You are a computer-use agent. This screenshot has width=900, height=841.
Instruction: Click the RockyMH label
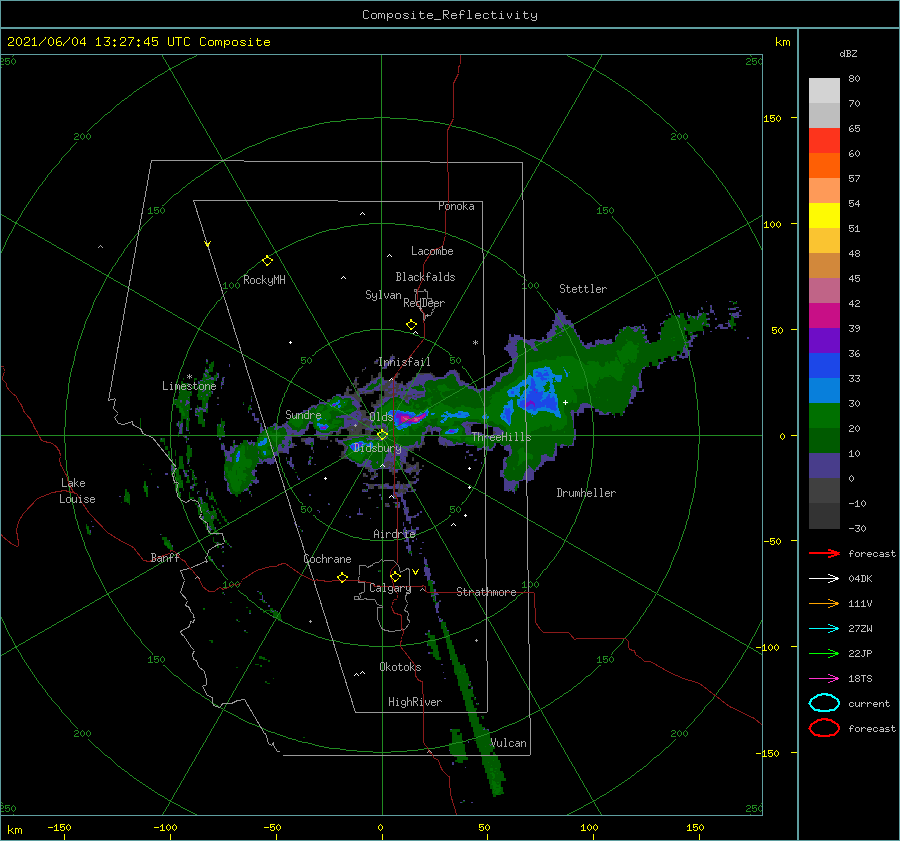[264, 280]
